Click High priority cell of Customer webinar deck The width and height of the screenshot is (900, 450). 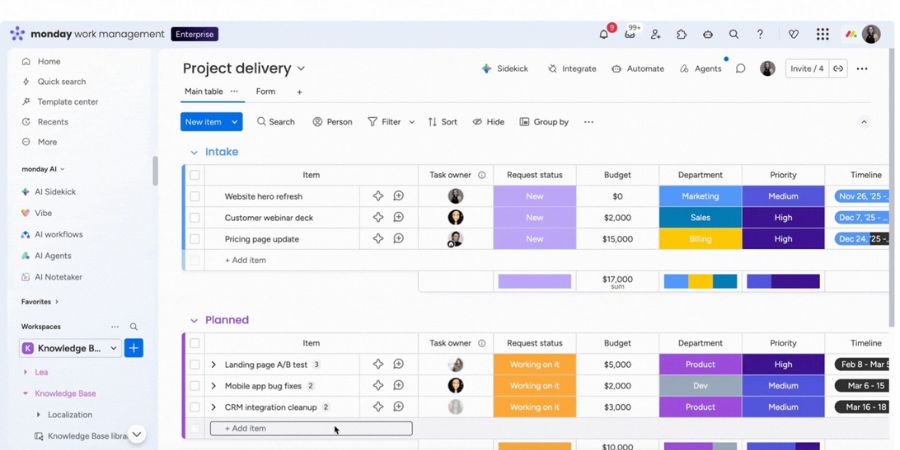pos(783,218)
